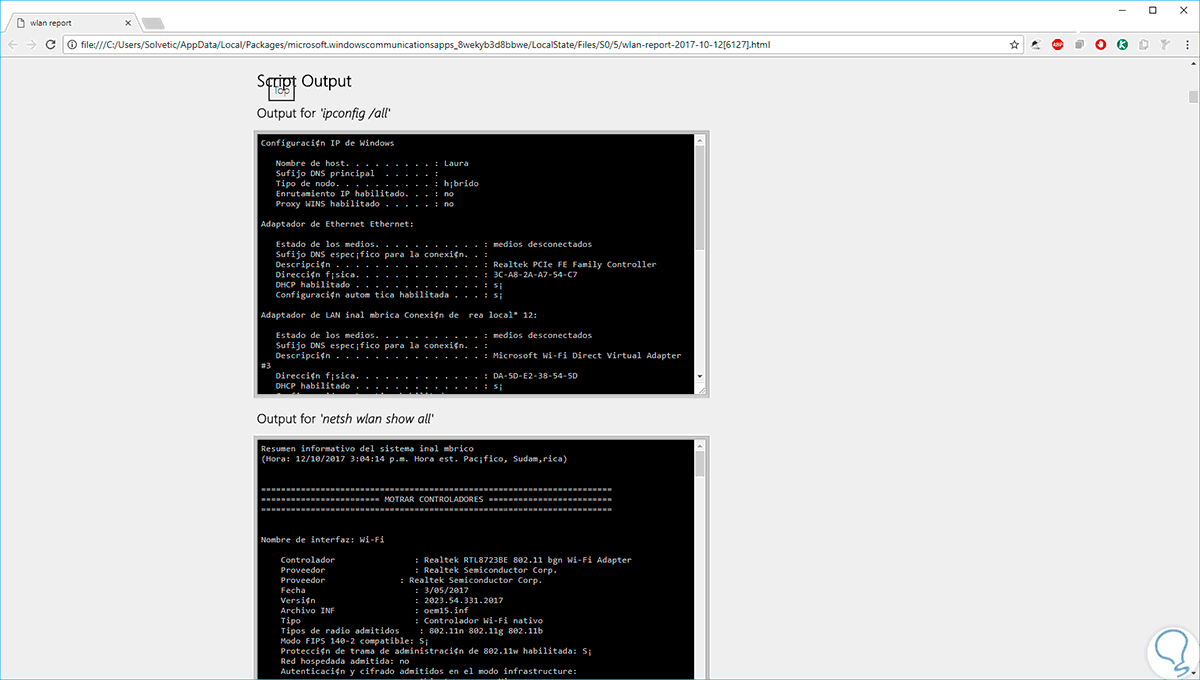Click the netsh output scroll-up arrow
This screenshot has height=680, width=1200.
(700, 445)
